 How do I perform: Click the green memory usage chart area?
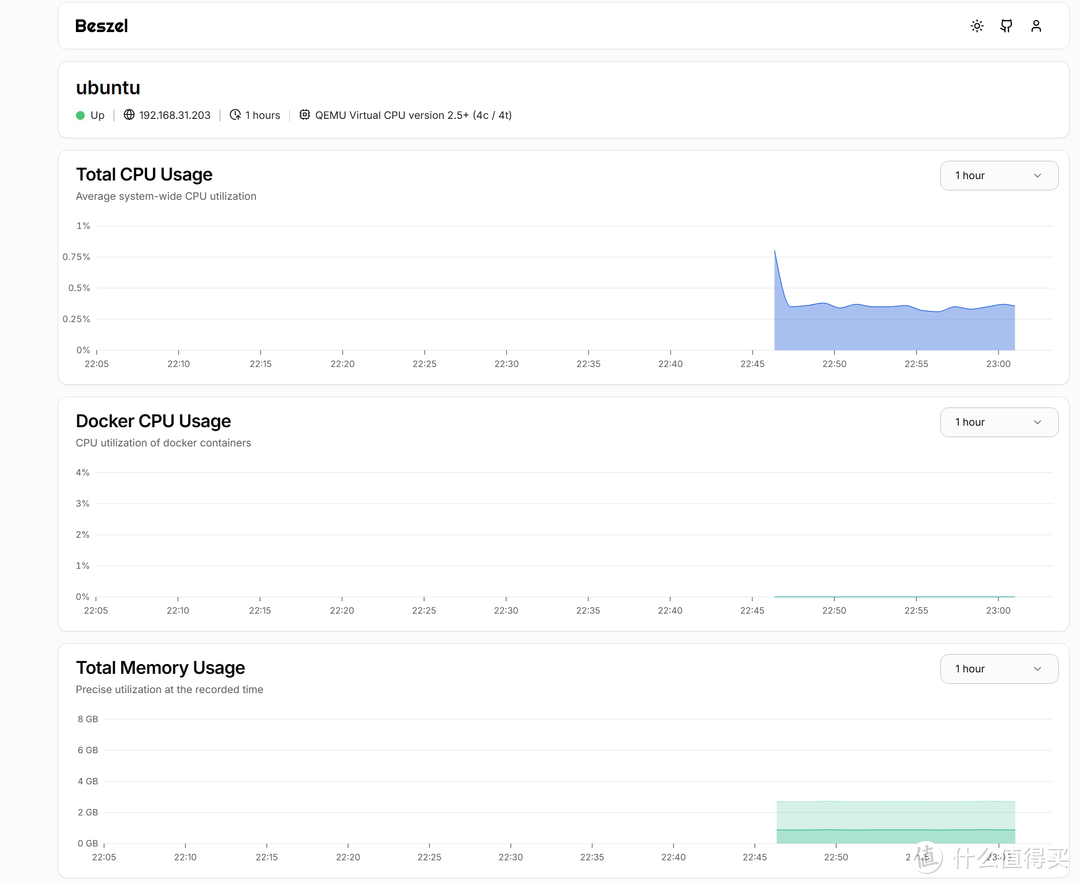point(895,822)
